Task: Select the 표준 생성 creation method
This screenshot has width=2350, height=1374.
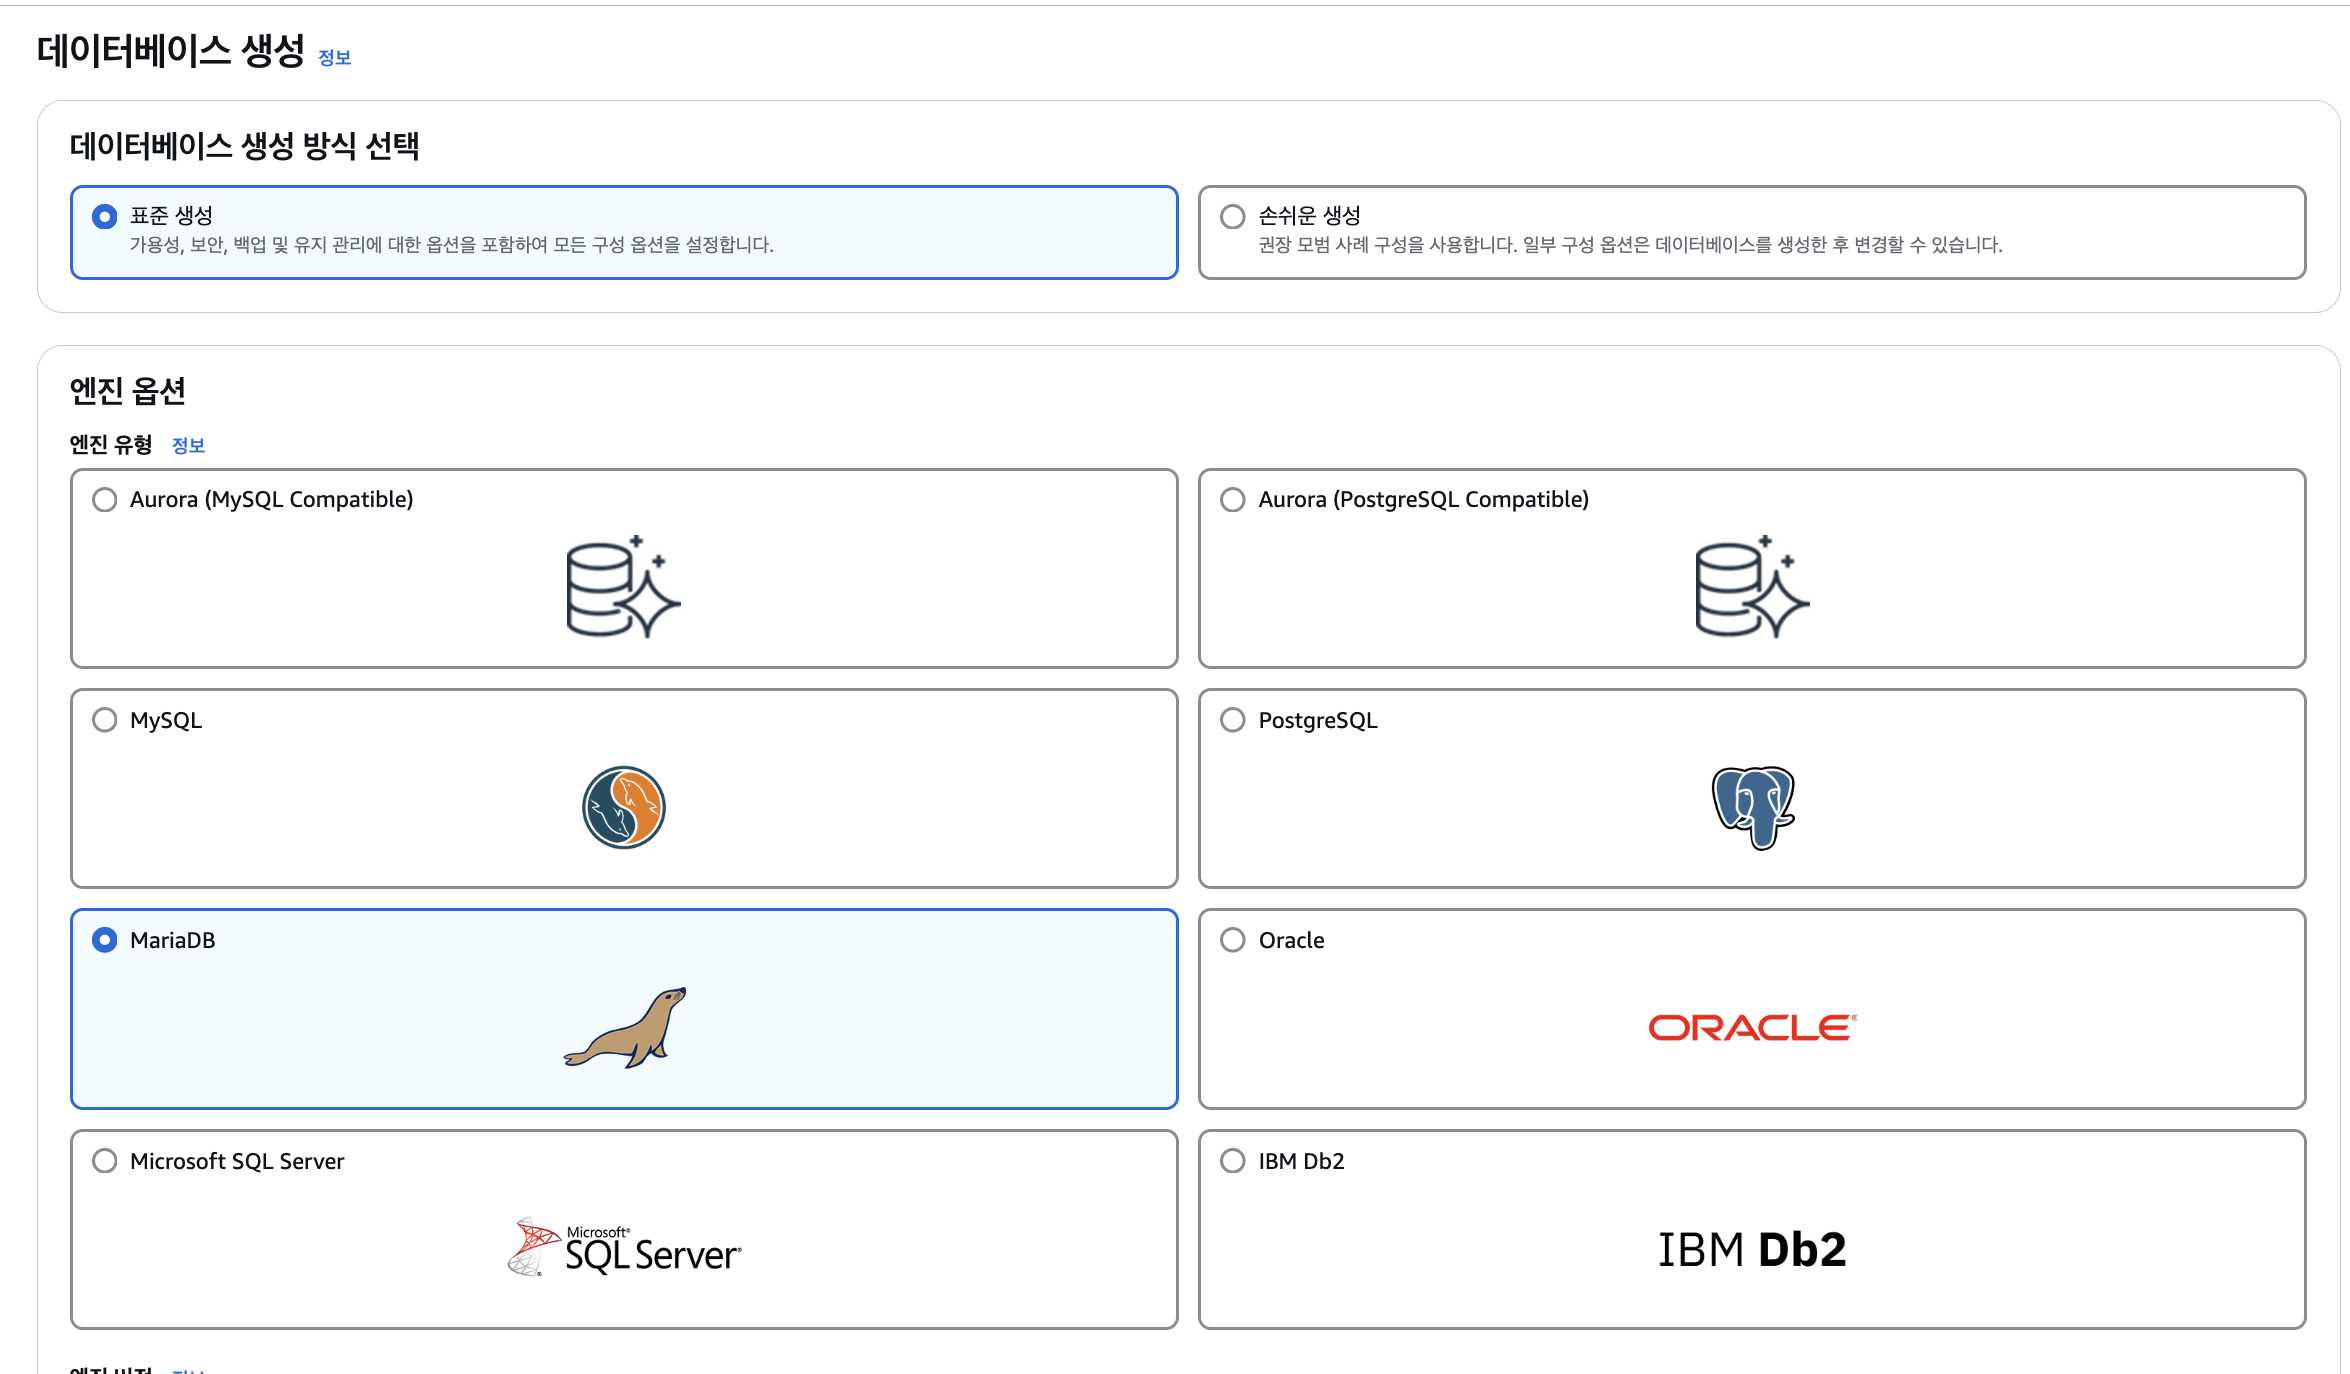Action: [104, 215]
